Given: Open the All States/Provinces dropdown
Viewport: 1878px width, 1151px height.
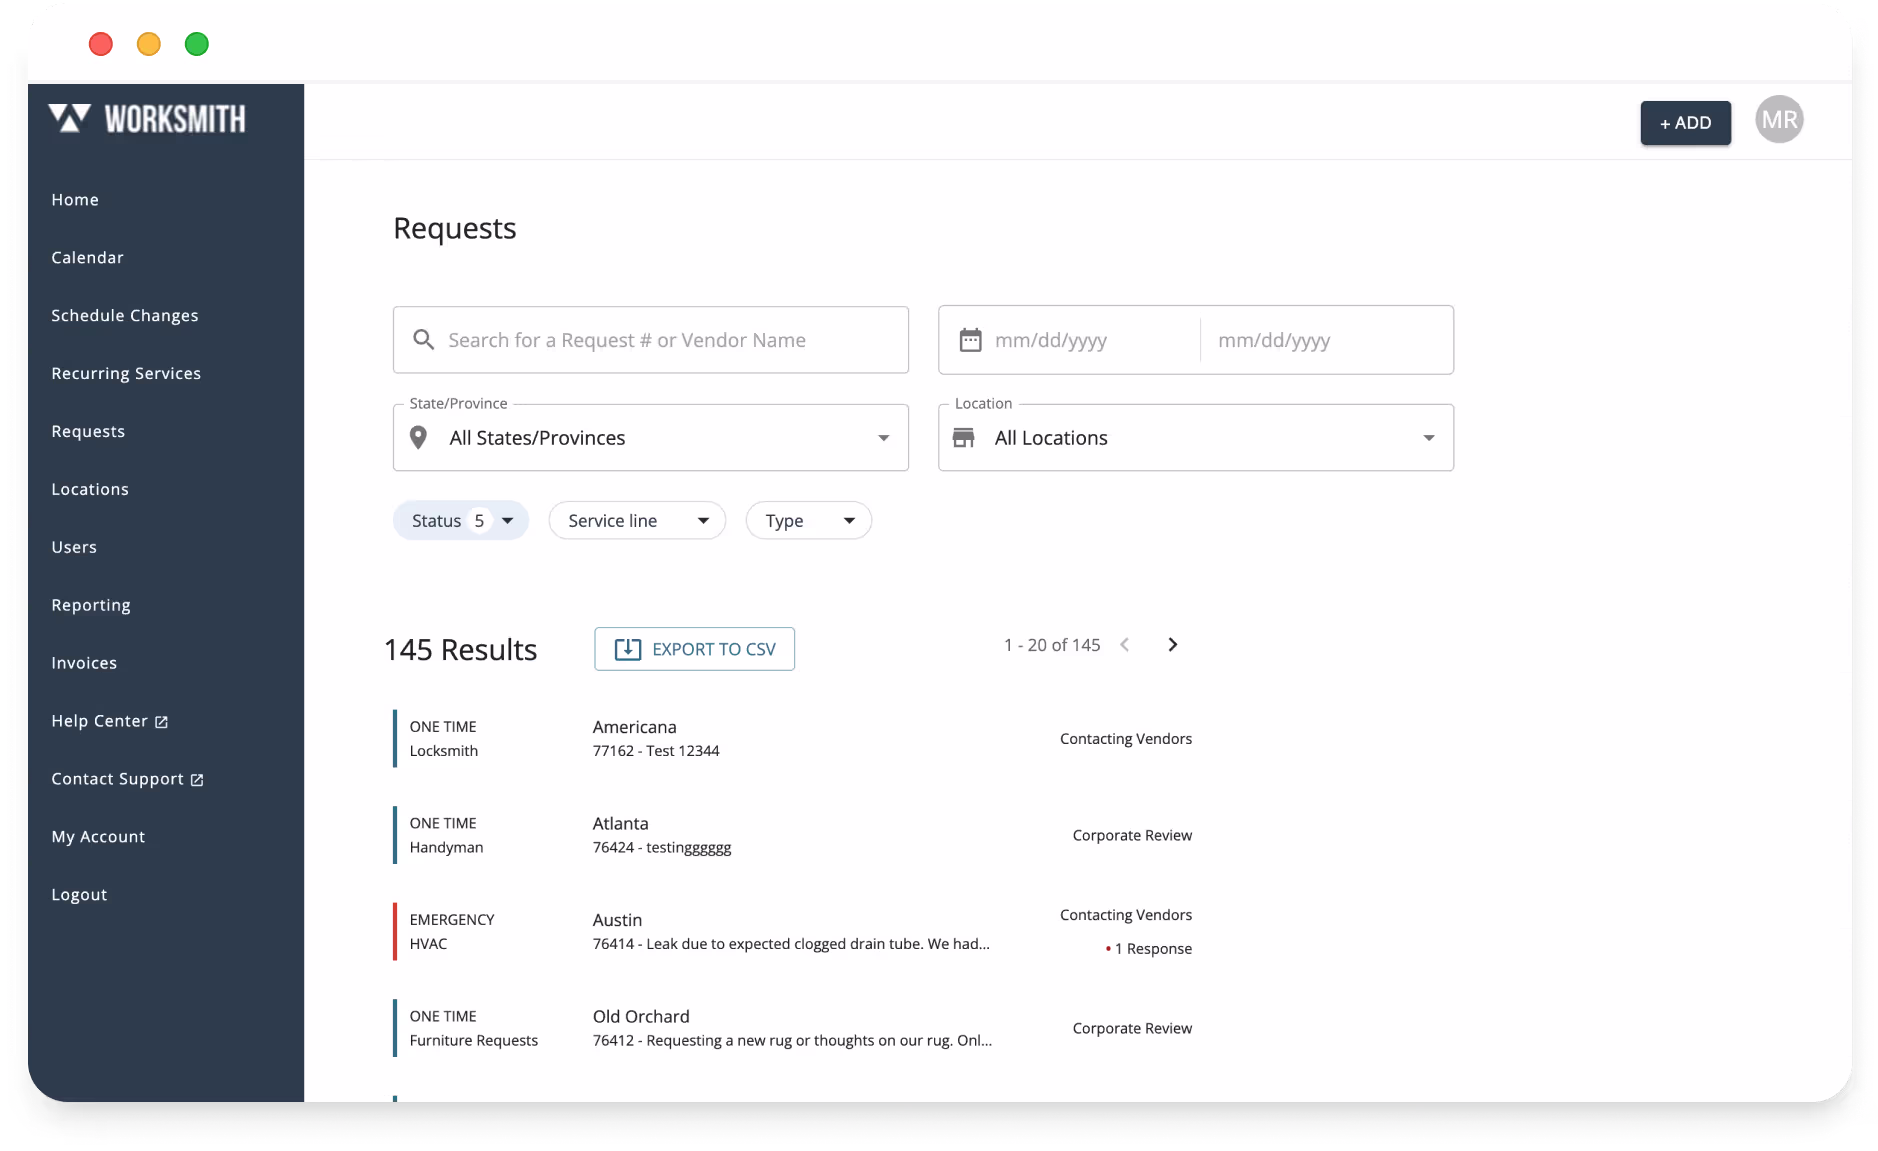Looking at the screenshot, I should pyautogui.click(x=651, y=438).
